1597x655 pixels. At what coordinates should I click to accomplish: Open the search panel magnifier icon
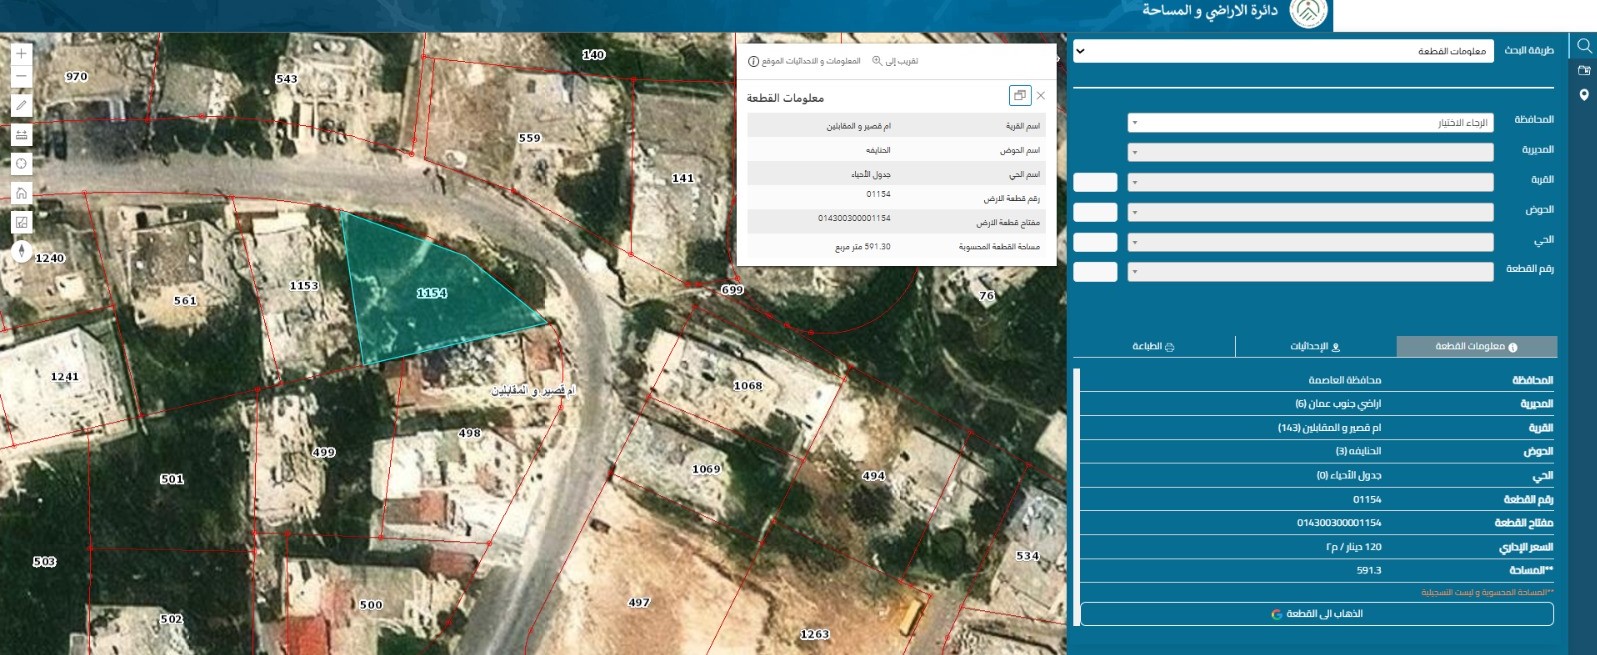click(1584, 46)
